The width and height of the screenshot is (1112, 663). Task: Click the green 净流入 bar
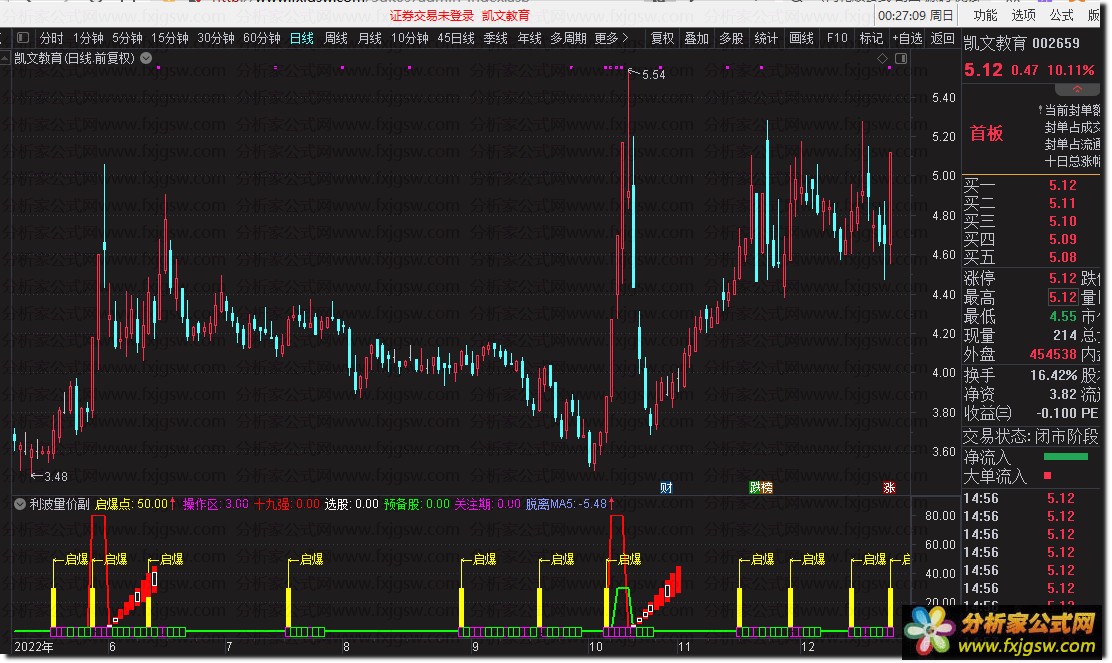tap(1066, 457)
